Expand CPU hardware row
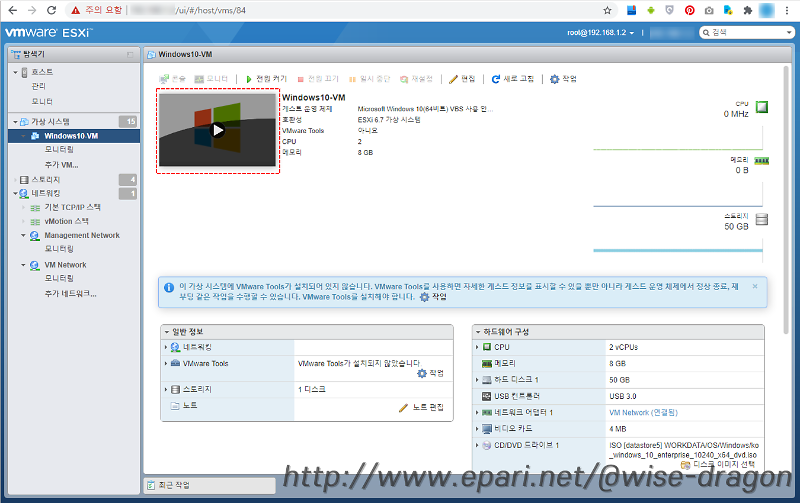Image resolution: width=800 pixels, height=503 pixels. click(478, 347)
